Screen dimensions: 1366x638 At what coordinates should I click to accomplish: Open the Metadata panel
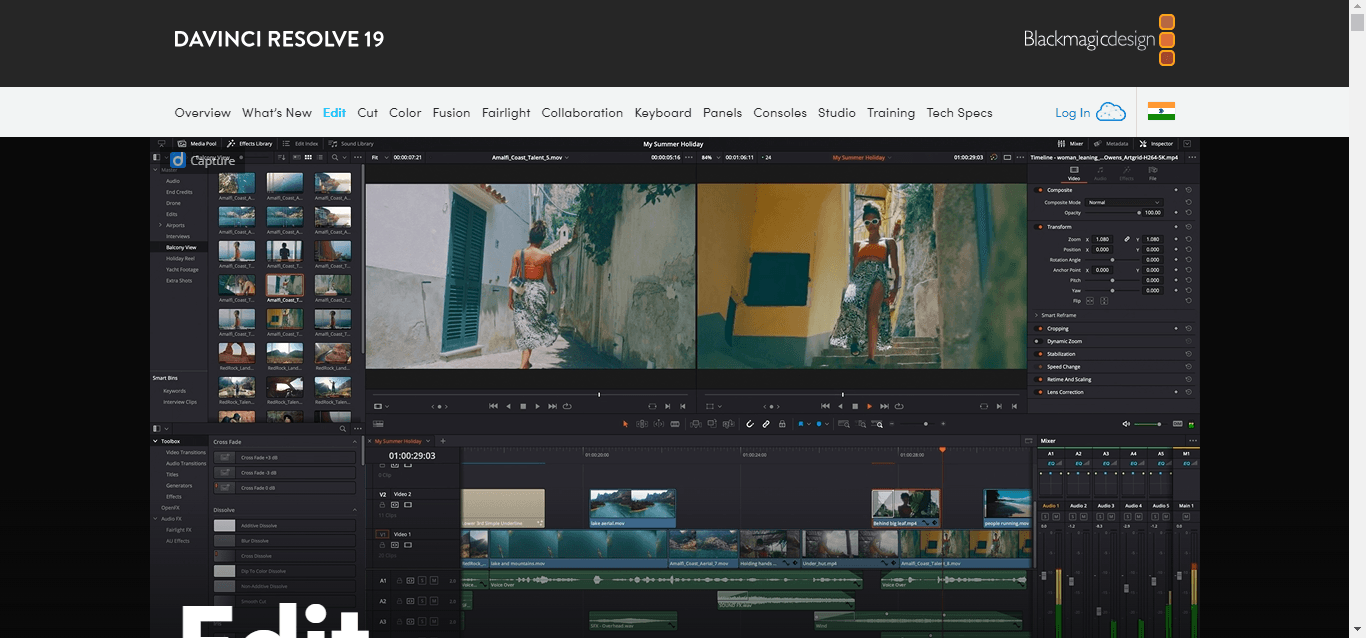tap(1111, 144)
